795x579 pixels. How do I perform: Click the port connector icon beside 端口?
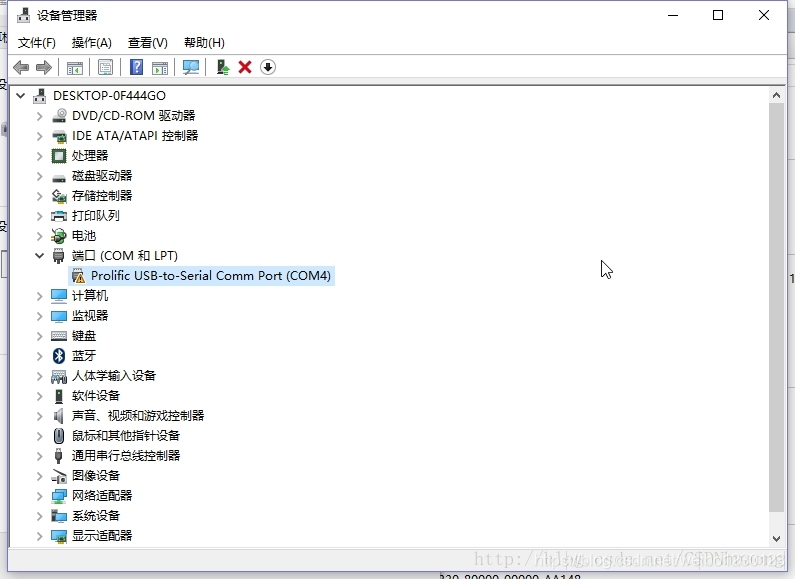[59, 256]
